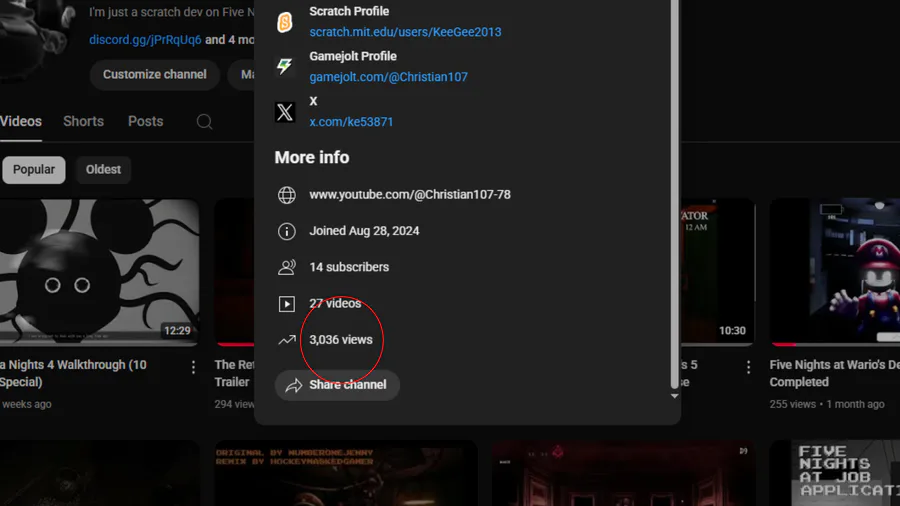Click the info icon next to Joined date
The height and width of the screenshot is (506, 900).
tap(286, 231)
